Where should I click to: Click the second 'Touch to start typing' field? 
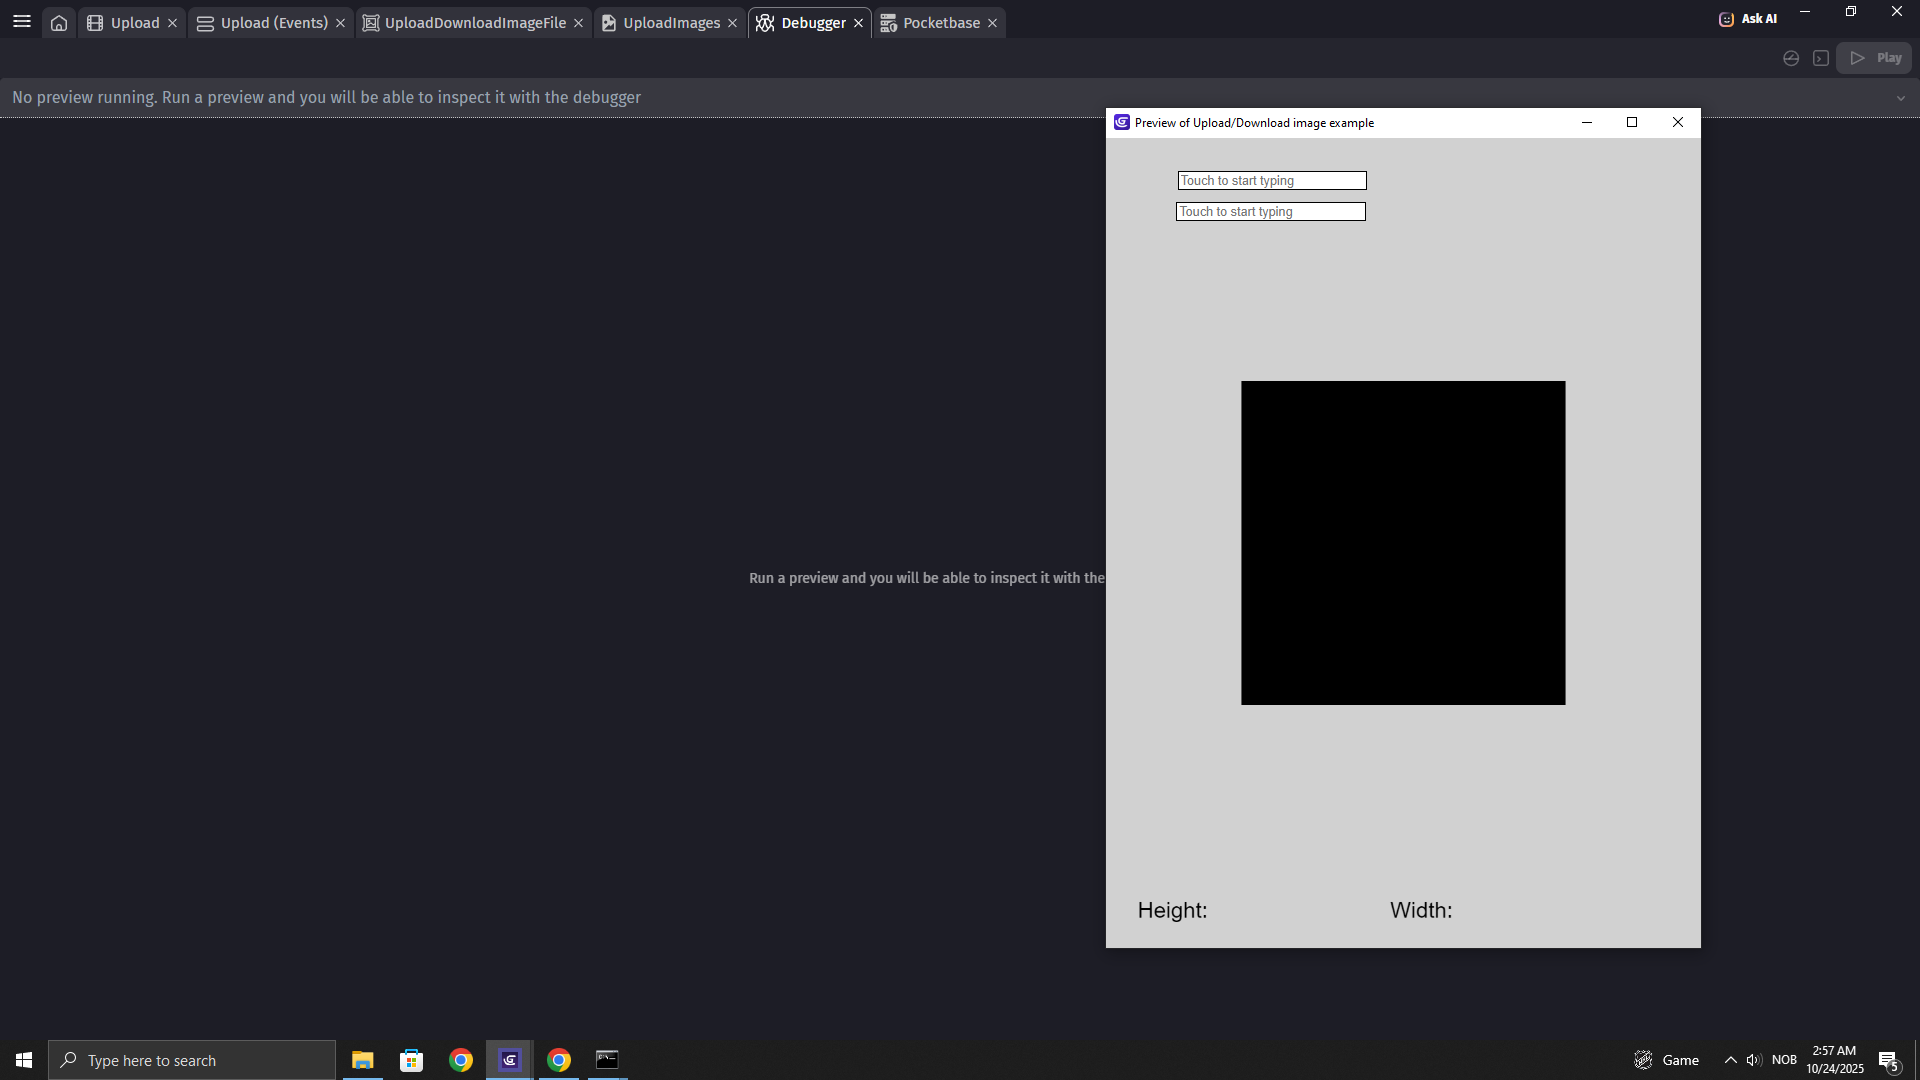point(1271,212)
